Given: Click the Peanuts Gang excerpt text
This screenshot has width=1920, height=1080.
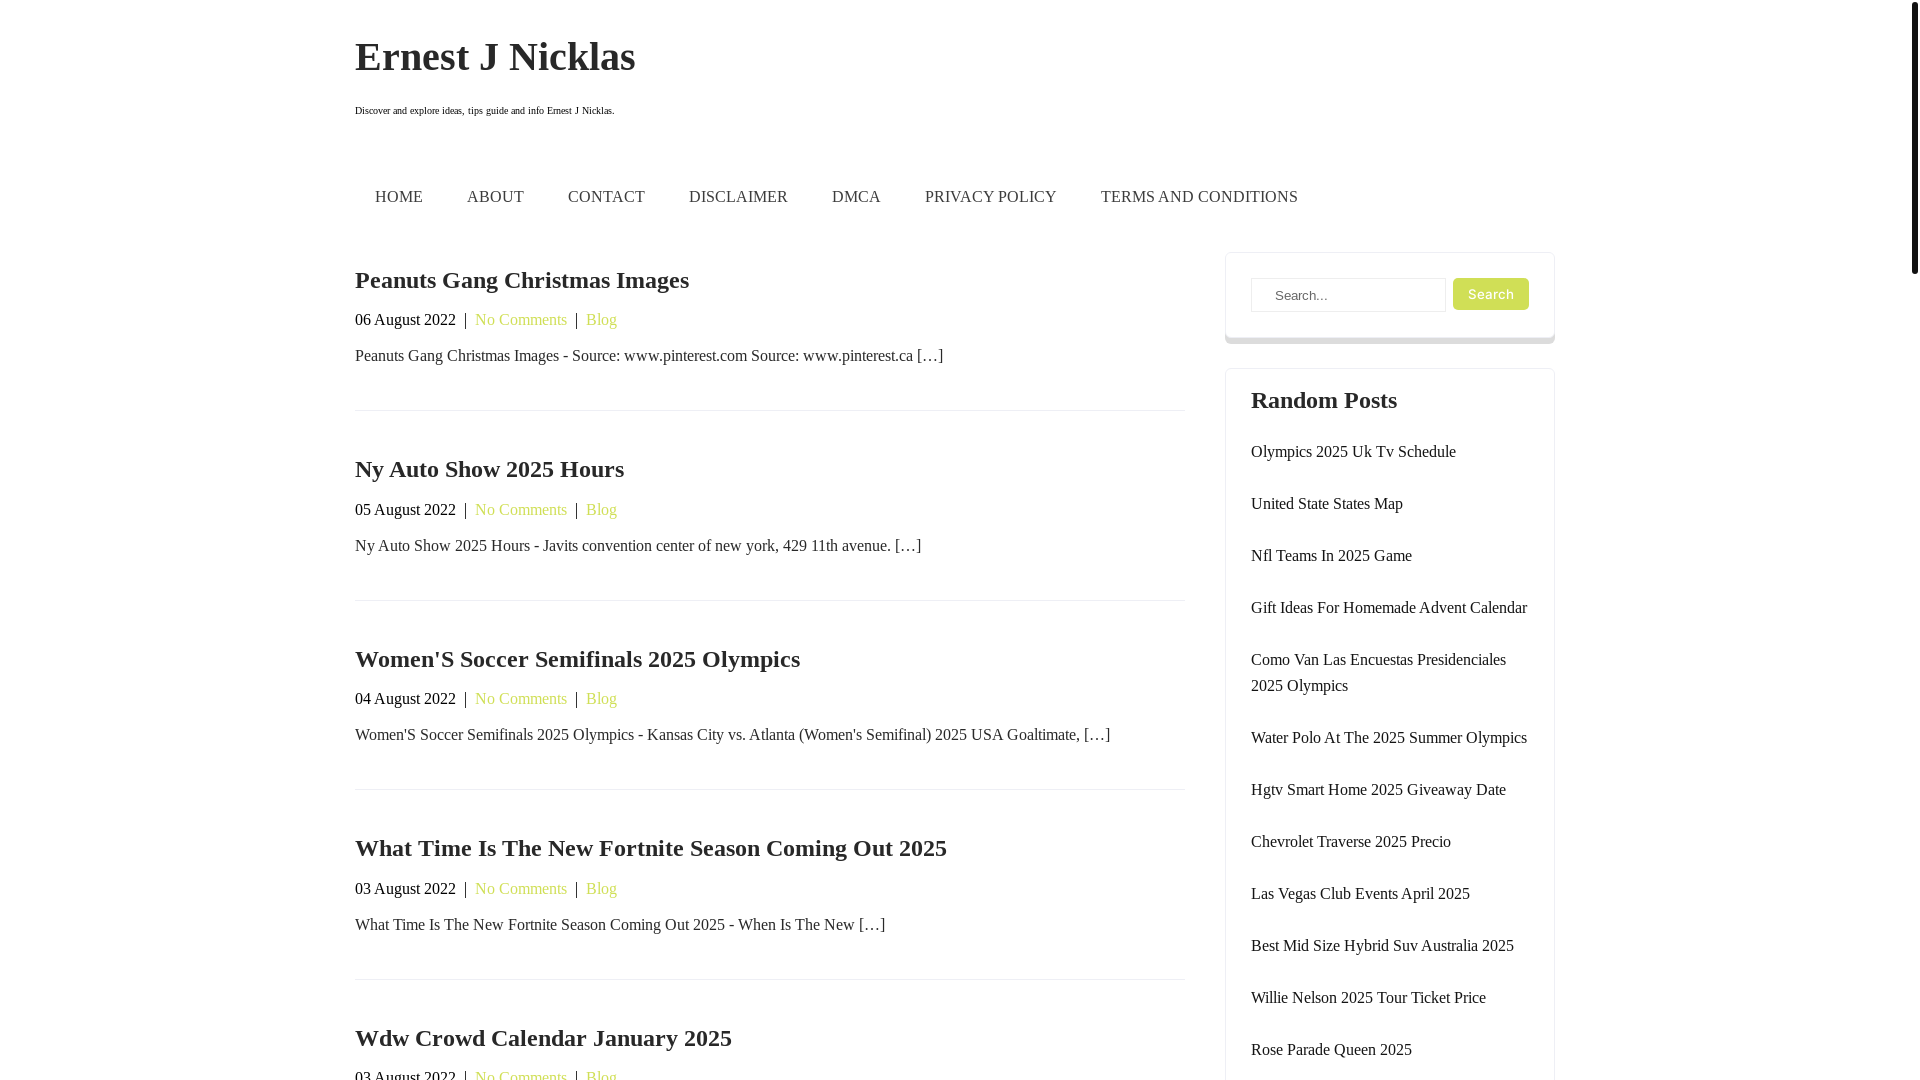Looking at the screenshot, I should (x=649, y=356).
